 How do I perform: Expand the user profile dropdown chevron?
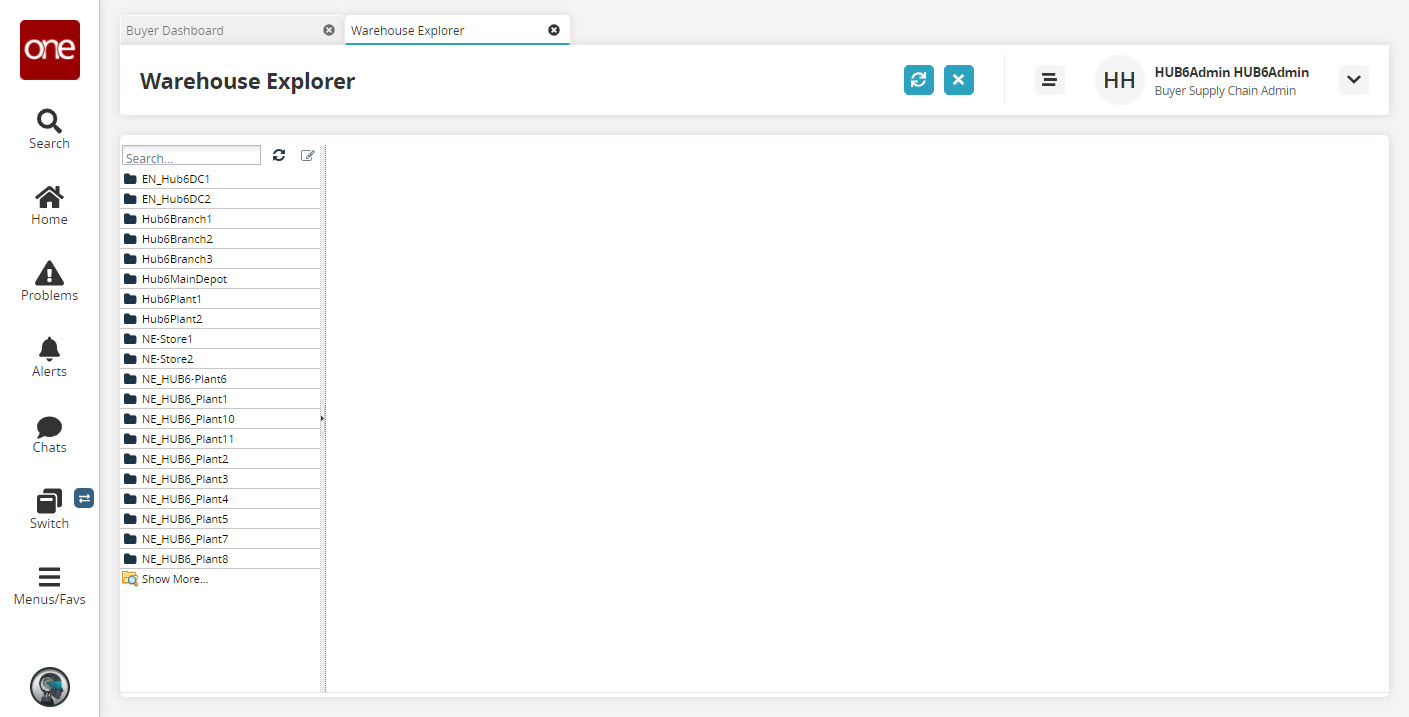coord(1353,80)
